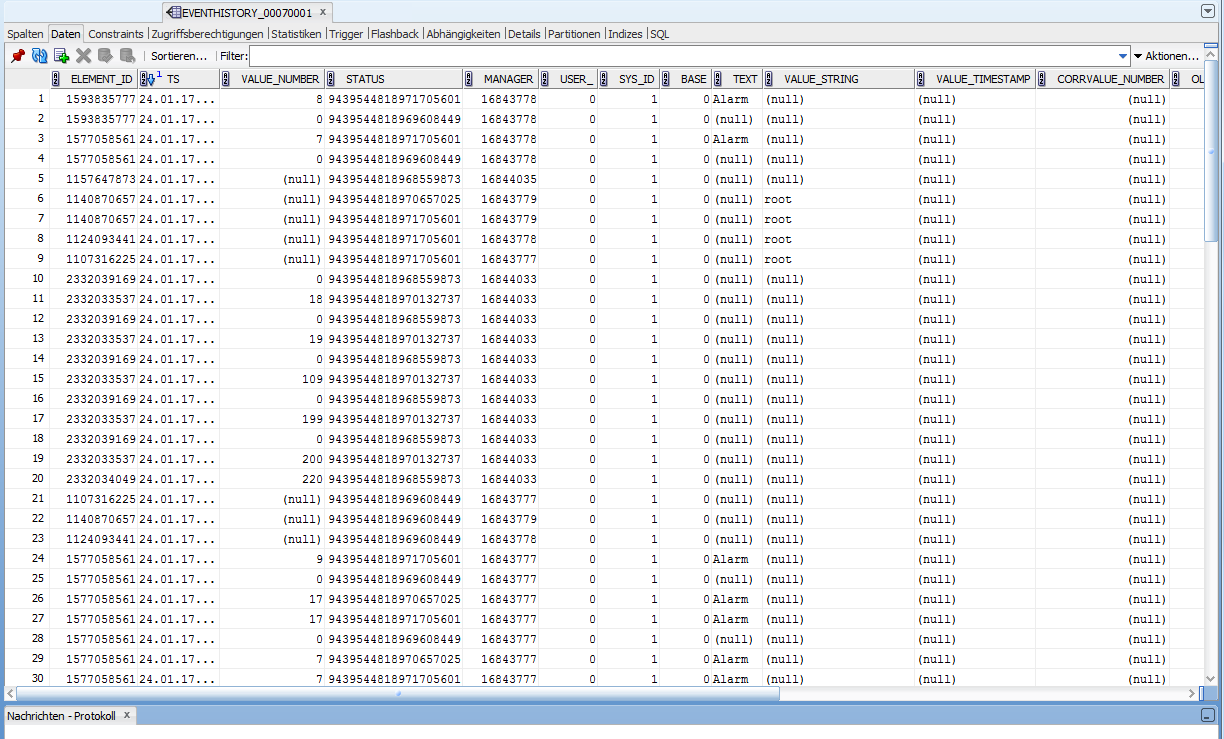Open the Spalten tab
Viewport: 1224px width, 739px height.
click(x=25, y=34)
